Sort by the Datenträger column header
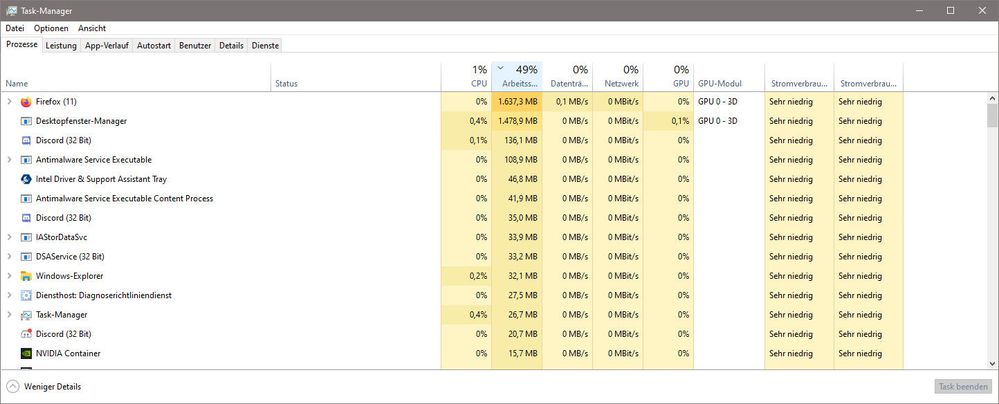This screenshot has width=999, height=404. point(567,77)
